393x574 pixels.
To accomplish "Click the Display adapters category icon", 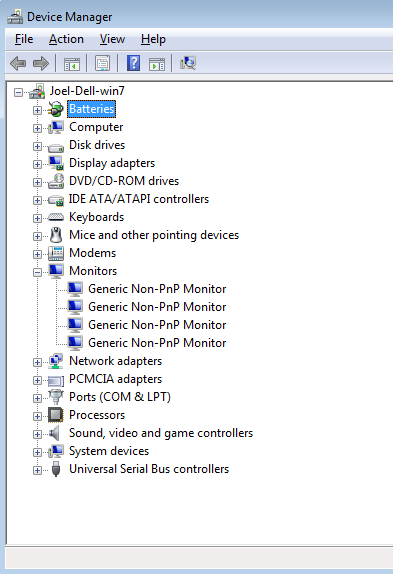I will [x=56, y=163].
